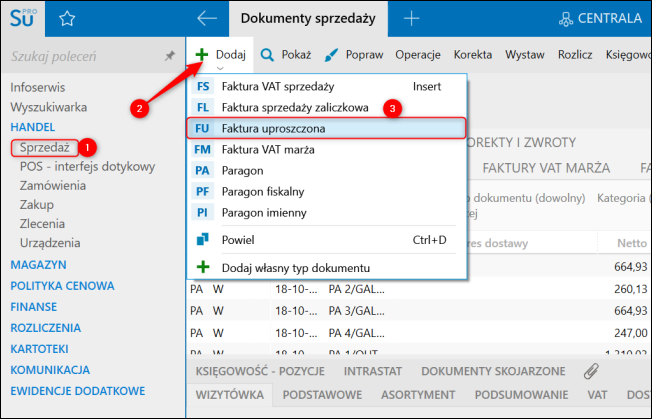
Task: Open the DOKUMENTY SKOJARZONE tab
Action: (x=493, y=371)
